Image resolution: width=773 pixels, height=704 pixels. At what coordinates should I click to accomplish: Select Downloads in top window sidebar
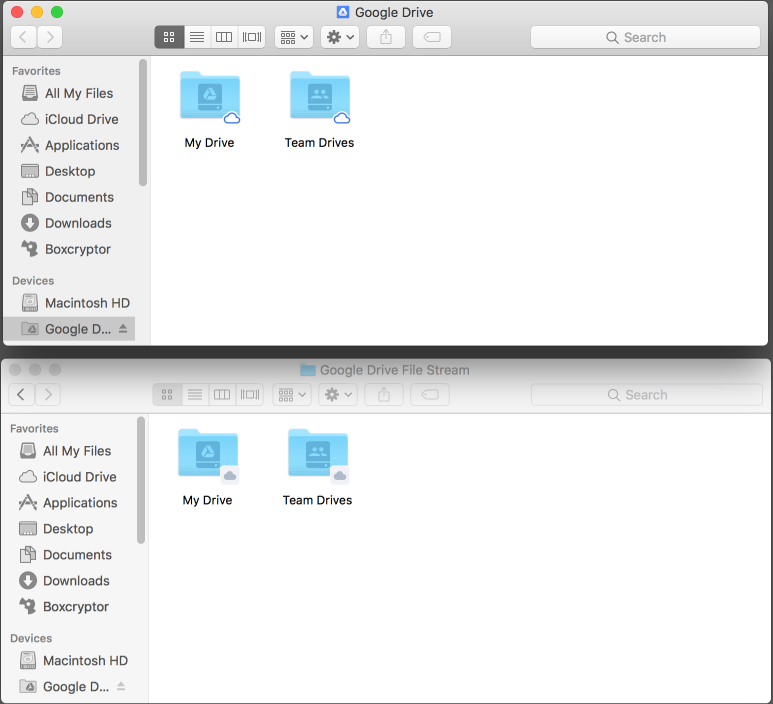69,223
